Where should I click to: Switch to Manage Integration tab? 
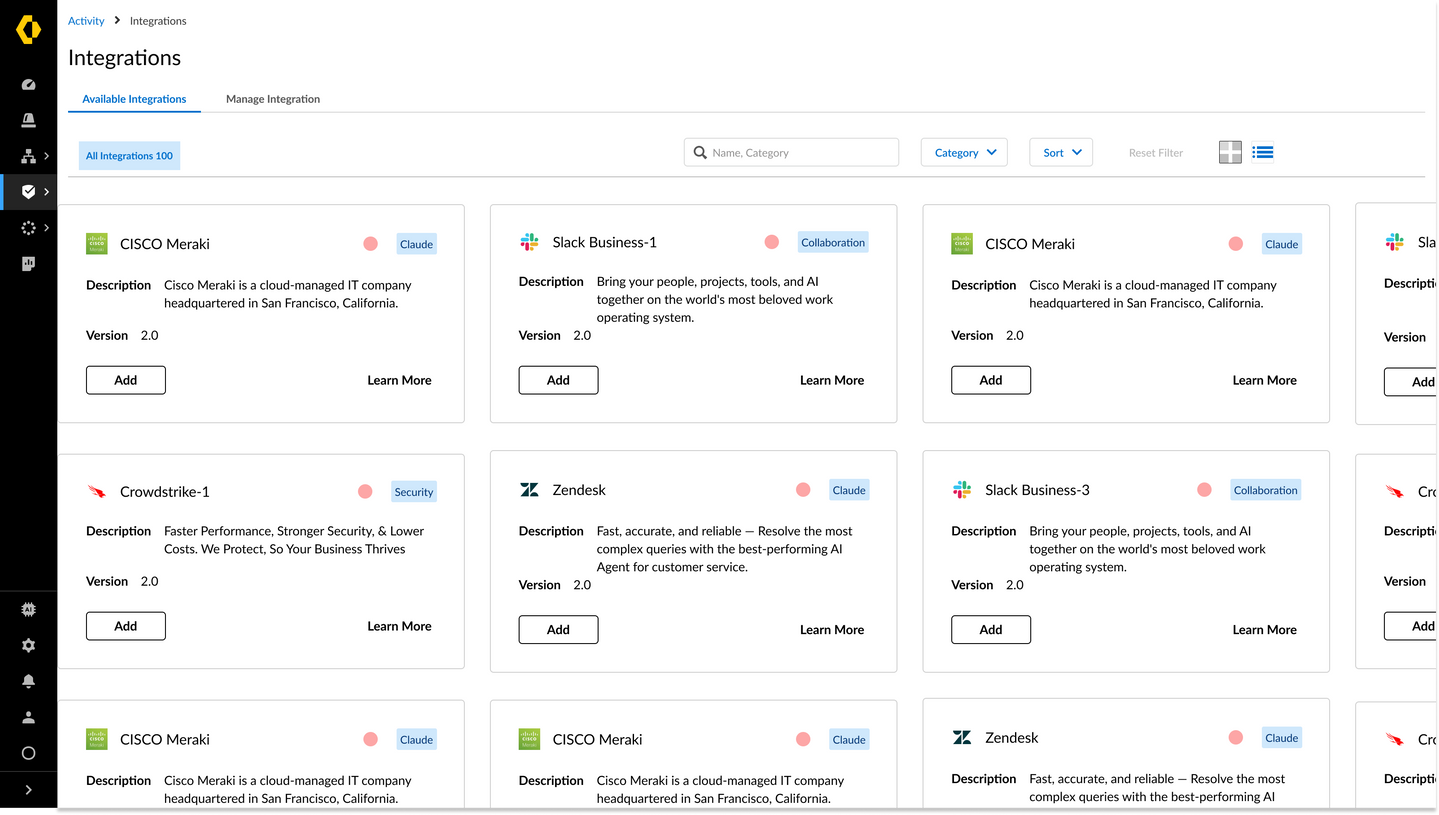273,99
